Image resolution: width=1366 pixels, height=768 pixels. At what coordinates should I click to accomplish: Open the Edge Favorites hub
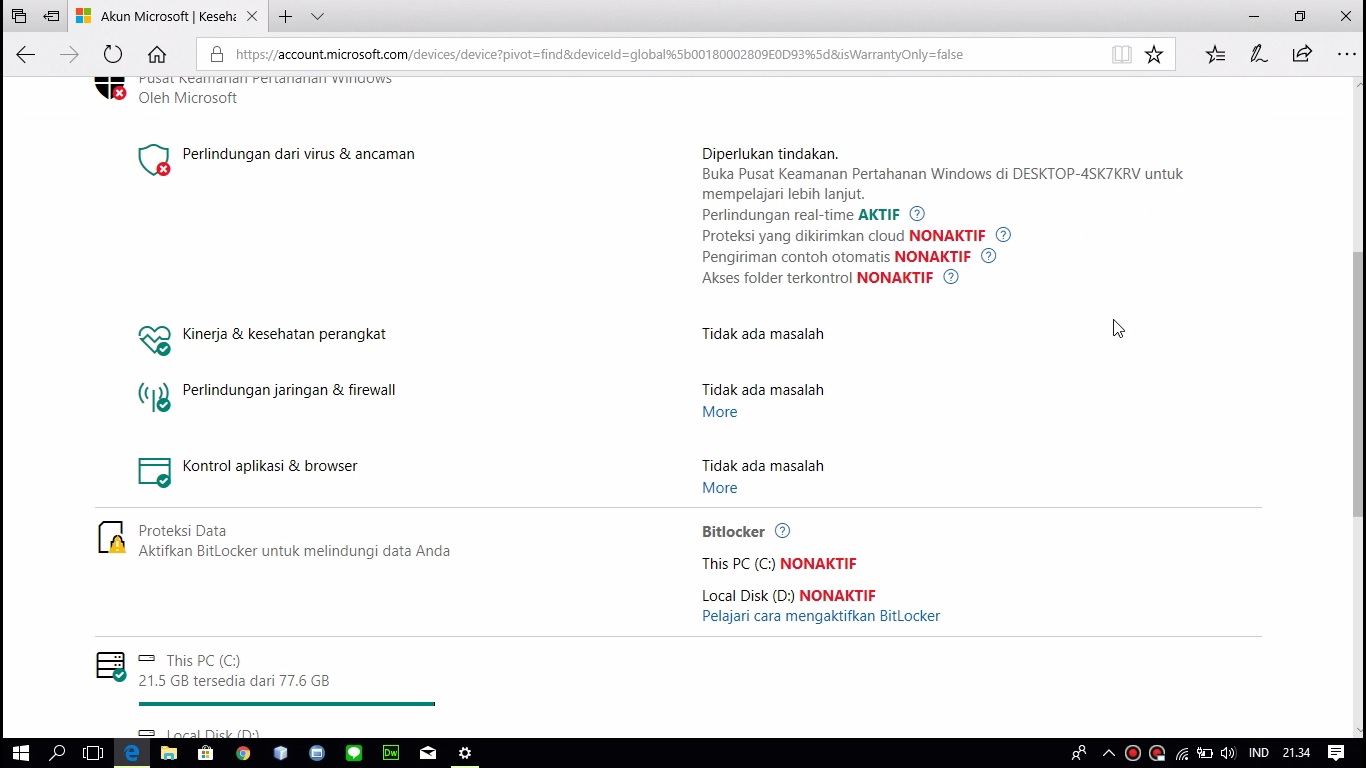coord(1215,55)
